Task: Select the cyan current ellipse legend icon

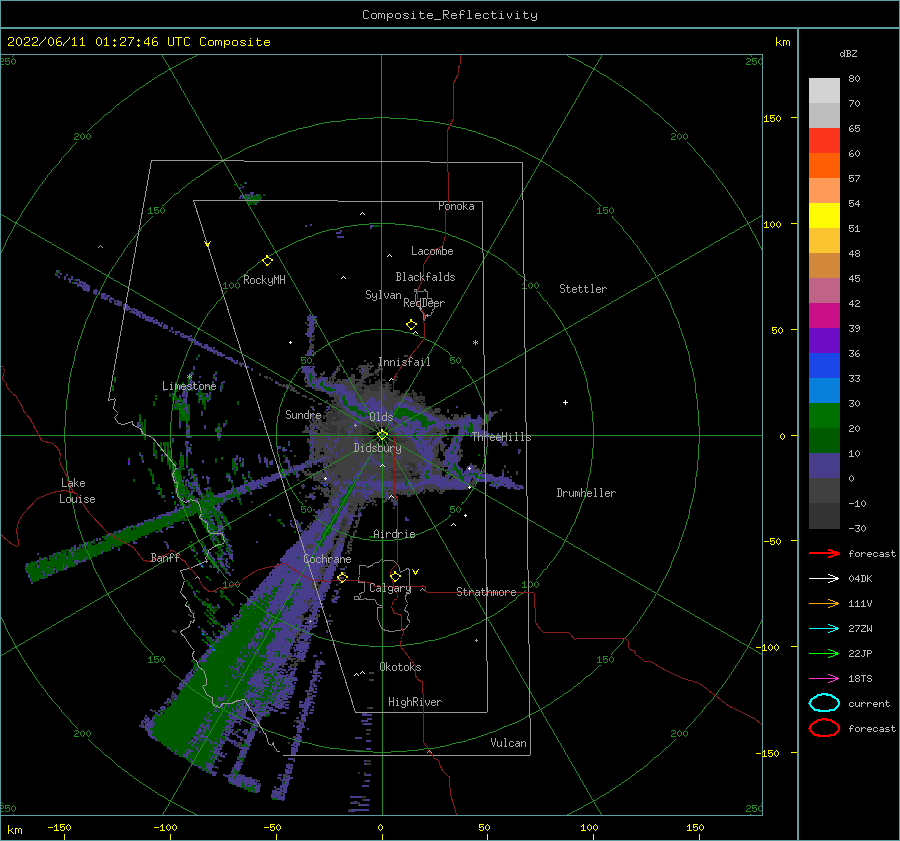Action: point(824,703)
